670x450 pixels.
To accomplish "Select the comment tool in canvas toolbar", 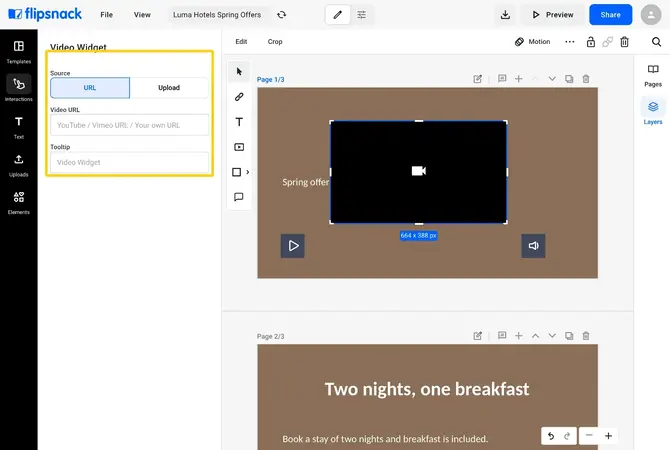I will [239, 197].
